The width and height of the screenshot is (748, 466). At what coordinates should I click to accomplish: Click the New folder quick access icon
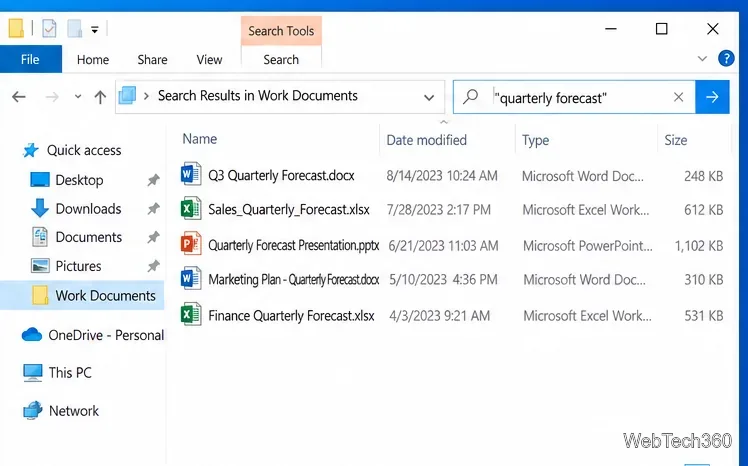coord(74,29)
